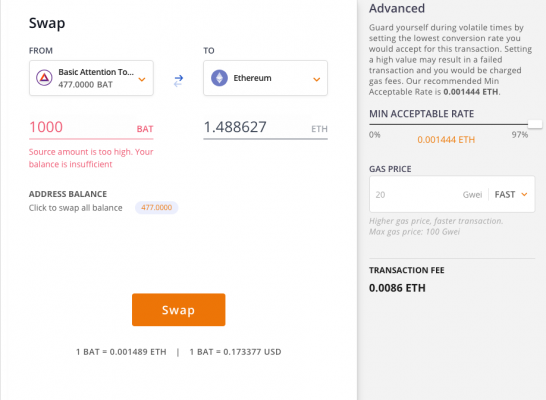This screenshot has width=546, height=400.
Task: Click the swap direction arrows icon
Action: coord(178,80)
